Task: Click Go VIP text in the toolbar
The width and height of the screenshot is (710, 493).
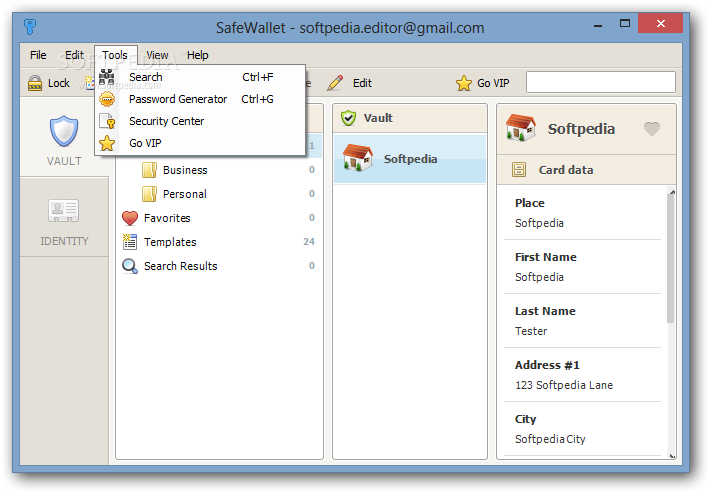Action: (x=493, y=83)
